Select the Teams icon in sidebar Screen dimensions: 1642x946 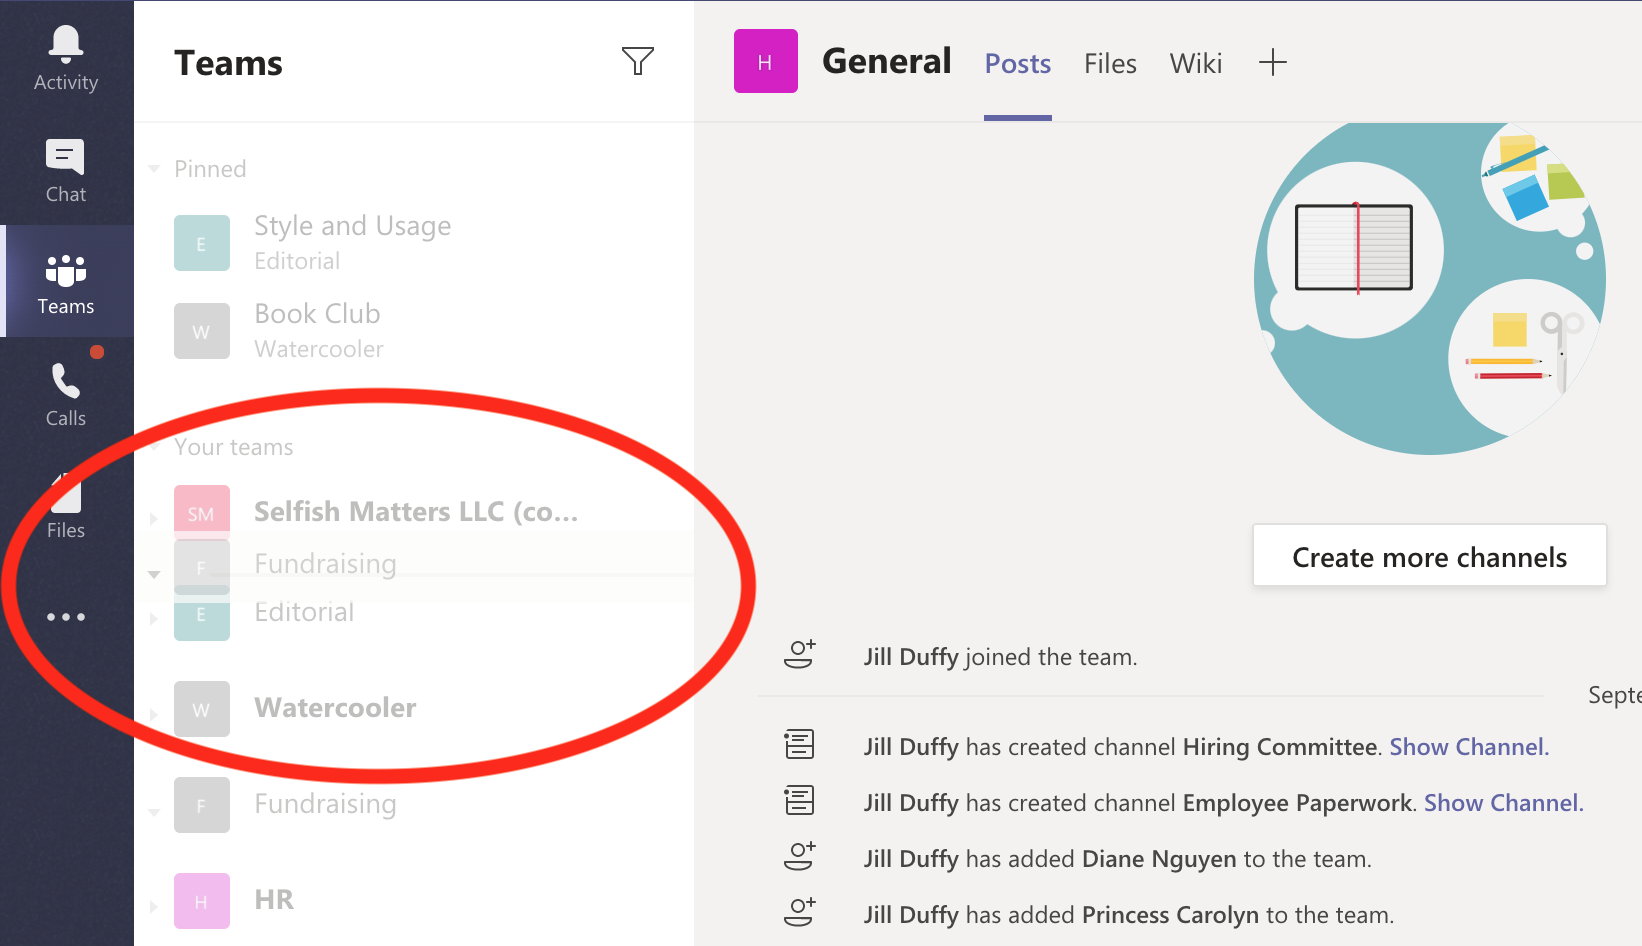pyautogui.click(x=66, y=270)
